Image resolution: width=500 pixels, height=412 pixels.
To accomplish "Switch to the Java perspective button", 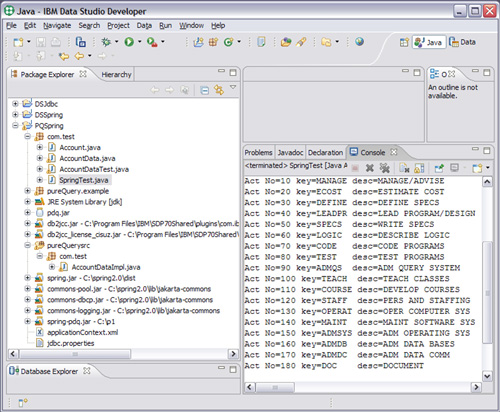I will point(429,42).
